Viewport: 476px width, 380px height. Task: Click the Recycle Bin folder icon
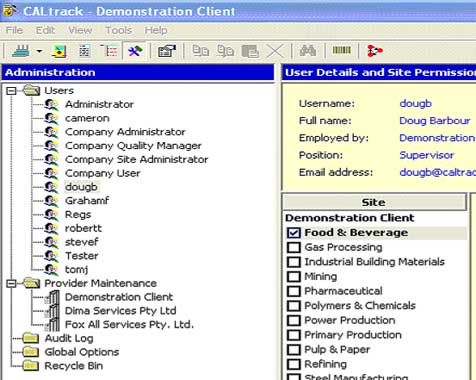pos(31,366)
